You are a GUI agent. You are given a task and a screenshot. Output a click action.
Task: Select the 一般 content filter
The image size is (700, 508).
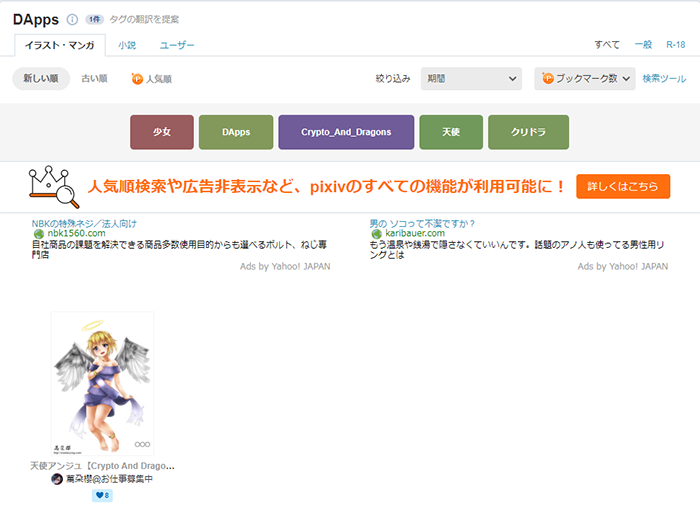pos(643,45)
